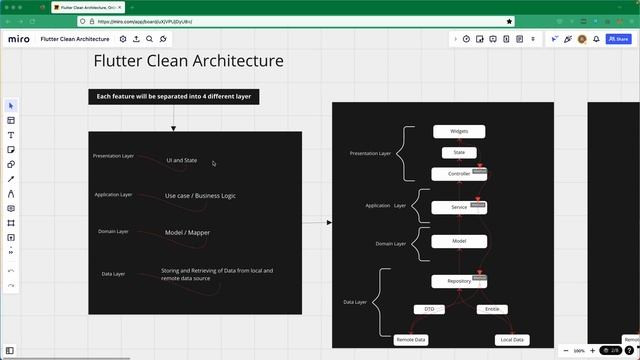The image size is (640, 360).
Task: Search the board with the magnifier icon
Action: (149, 39)
